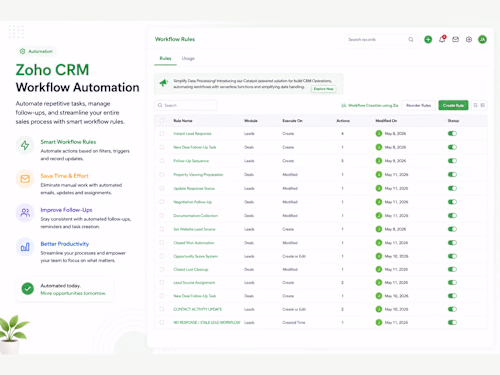The width and height of the screenshot is (500, 375).
Task: Click the magnifier icon in Search records
Action: [411, 39]
